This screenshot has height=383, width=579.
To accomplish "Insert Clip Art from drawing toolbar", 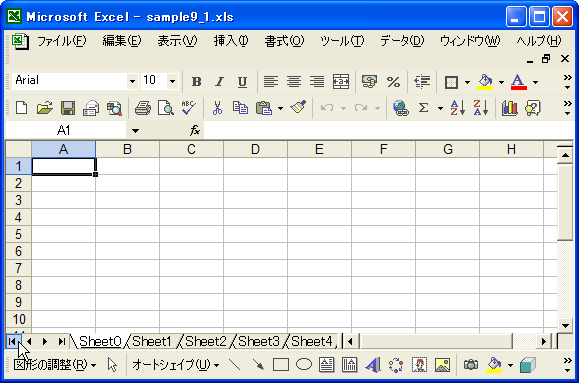I will [419, 365].
